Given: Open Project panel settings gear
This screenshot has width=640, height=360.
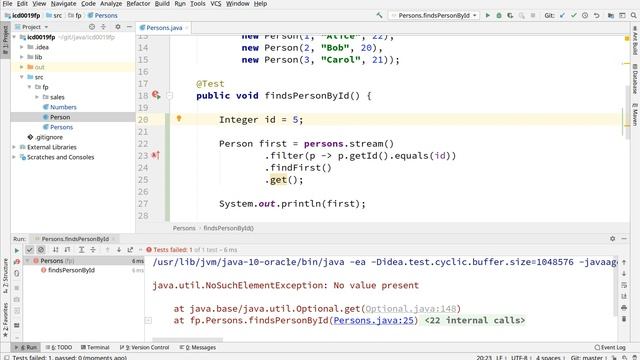Looking at the screenshot, I should (x=118, y=27).
